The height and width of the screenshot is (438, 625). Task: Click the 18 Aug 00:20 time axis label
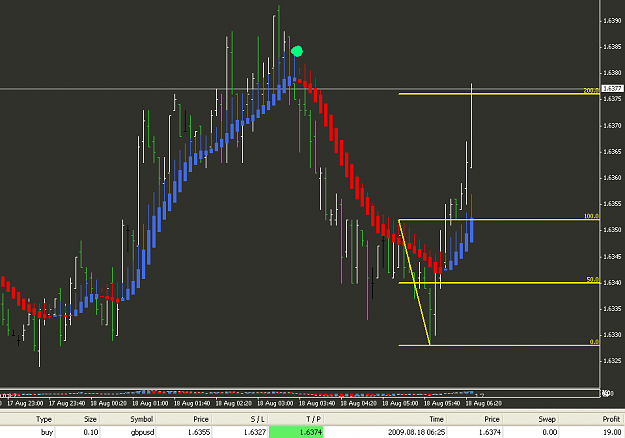(108, 403)
